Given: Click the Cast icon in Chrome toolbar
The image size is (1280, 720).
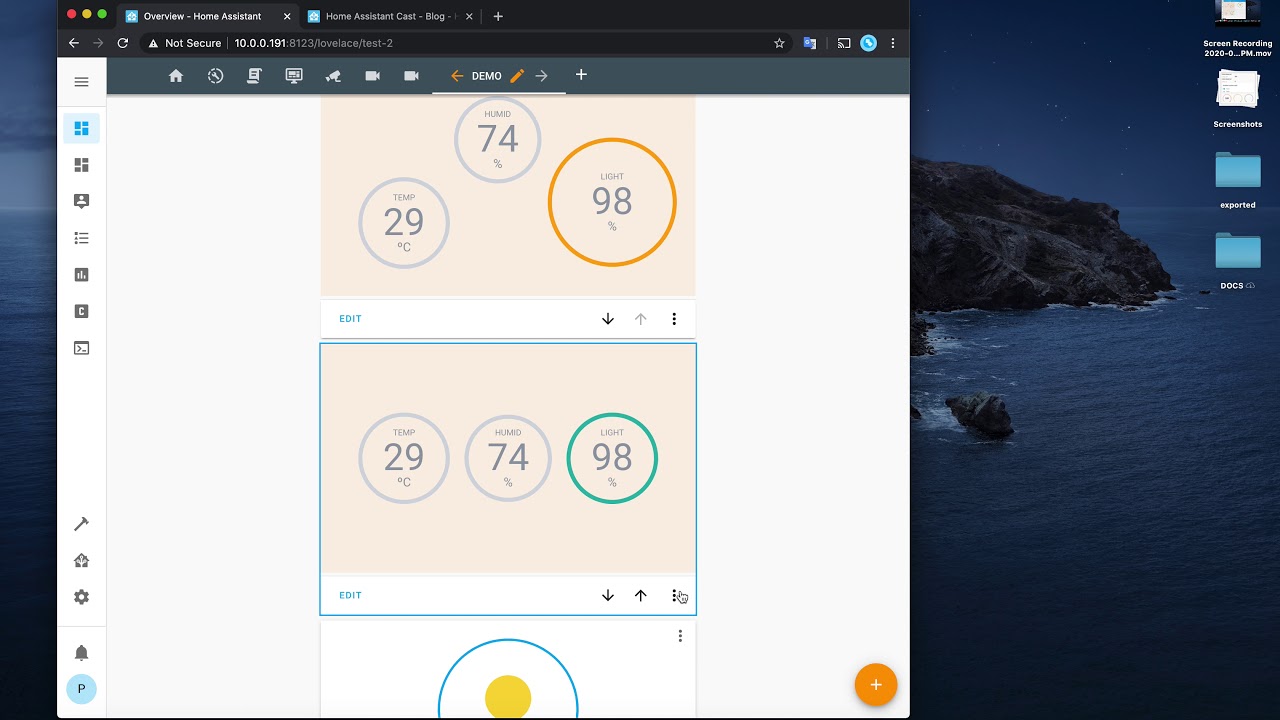Looking at the screenshot, I should click(x=844, y=43).
